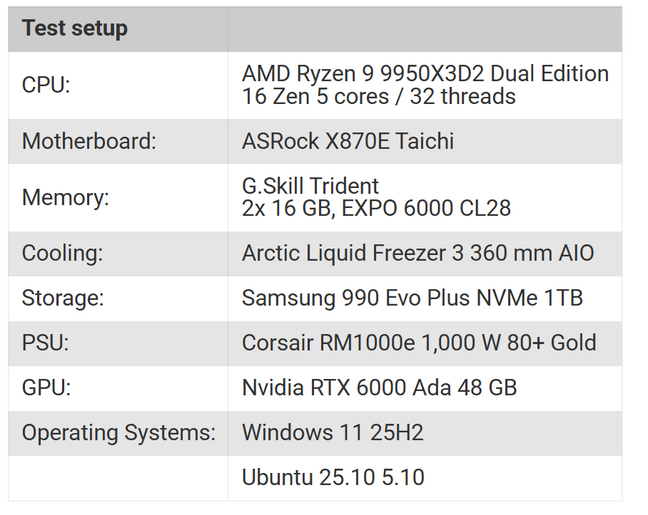This screenshot has width=648, height=515.
Task: Select the "Cooling:" row label
Action: coord(62,254)
